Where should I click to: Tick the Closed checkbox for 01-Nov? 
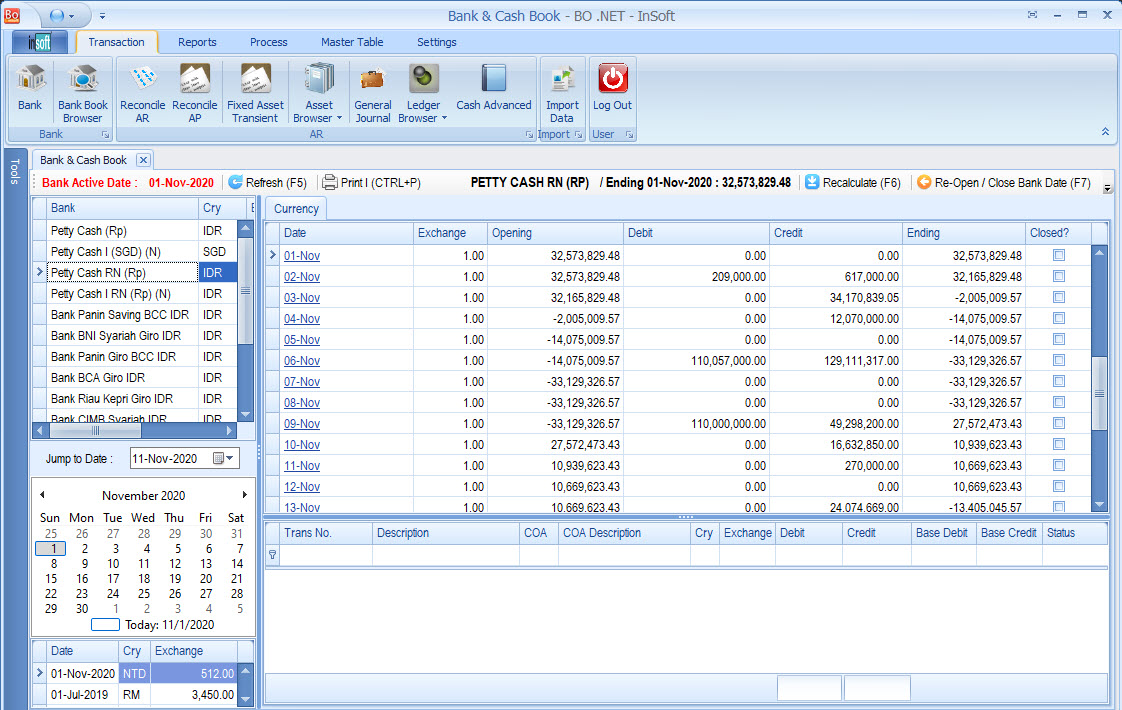1059,256
